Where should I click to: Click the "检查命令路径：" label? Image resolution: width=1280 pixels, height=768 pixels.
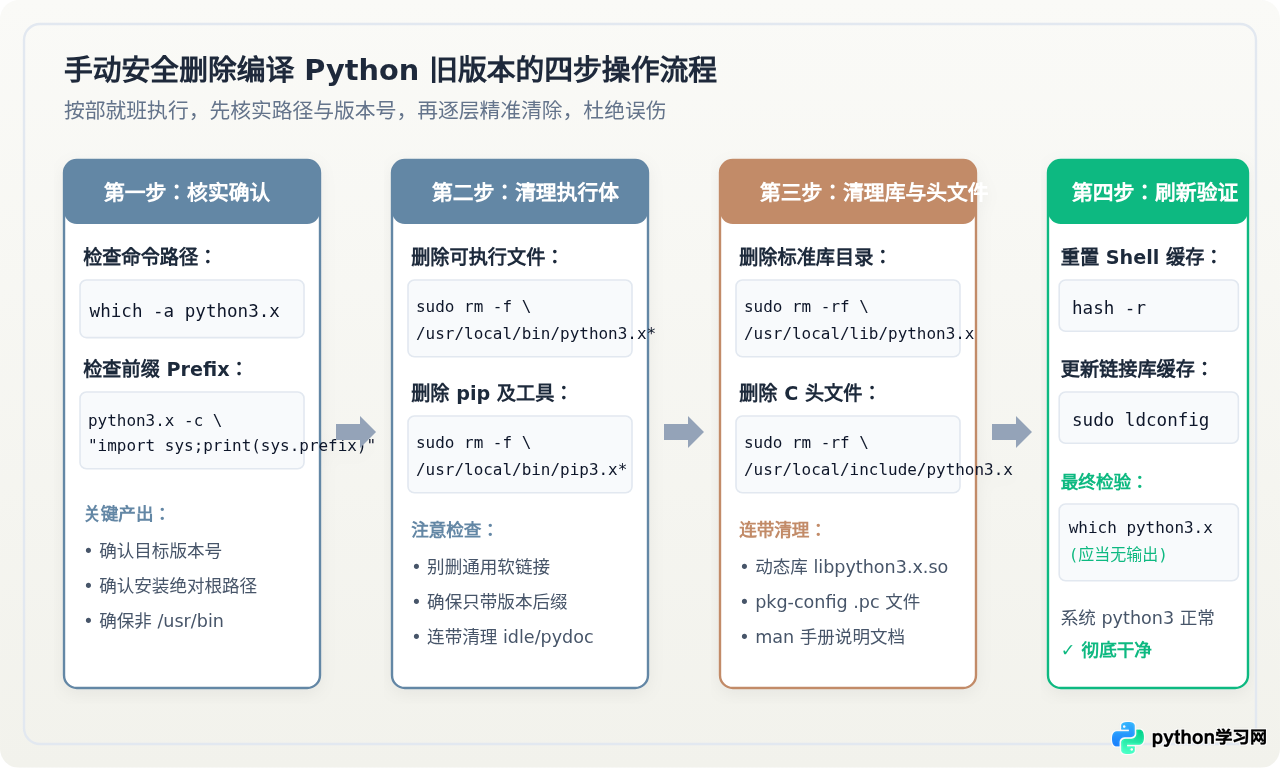[x=149, y=257]
